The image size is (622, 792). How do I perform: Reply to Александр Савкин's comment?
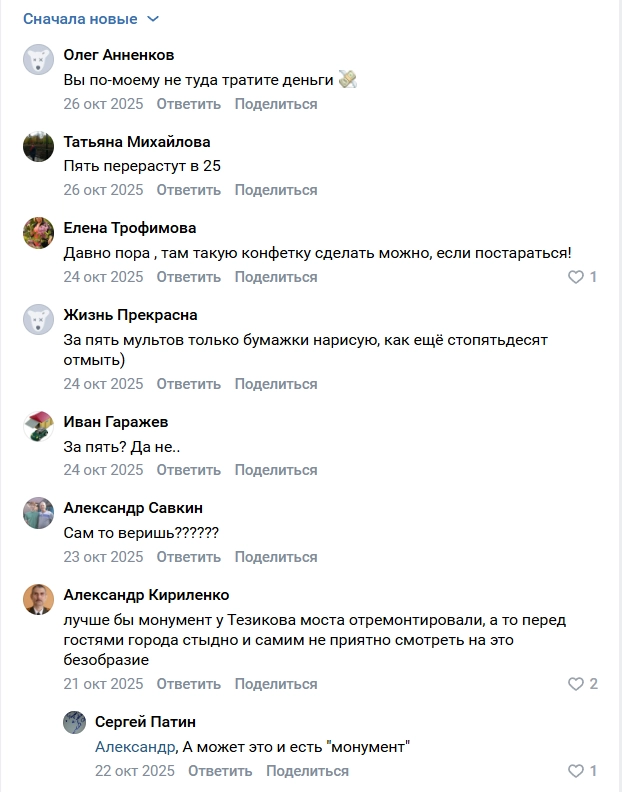point(189,557)
